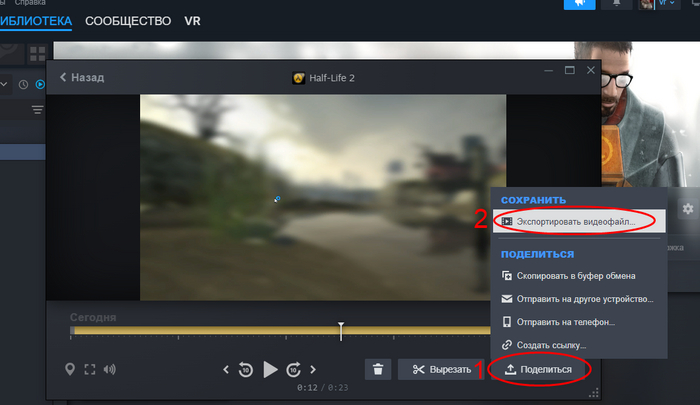The height and width of the screenshot is (405, 700).
Task: Choose Создать ссылку...
Action: 579,345
